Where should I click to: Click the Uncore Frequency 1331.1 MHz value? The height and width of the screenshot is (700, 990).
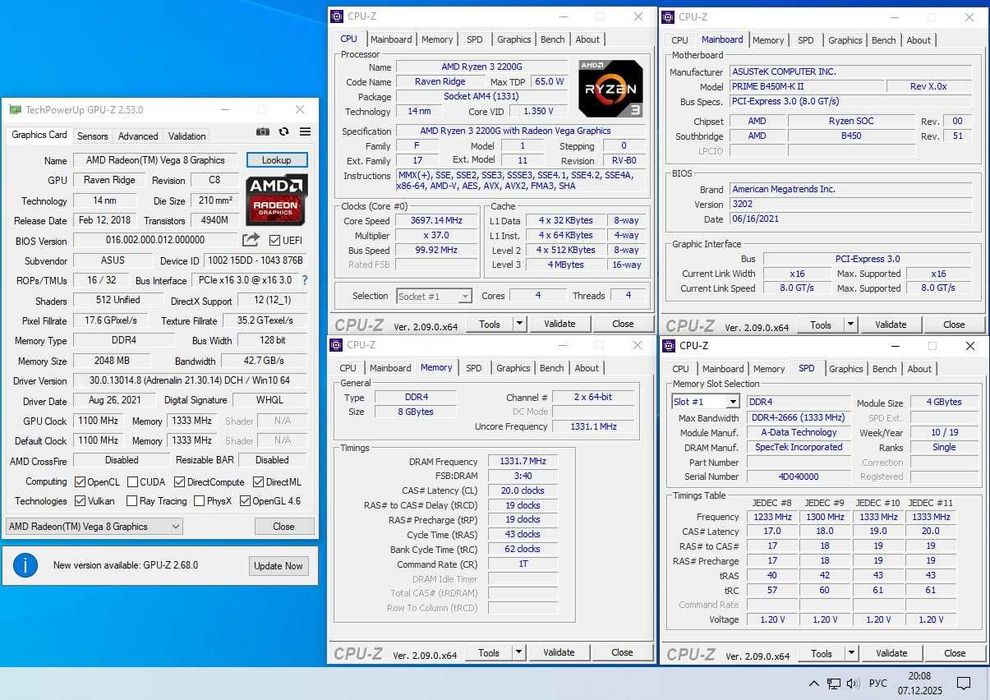(593, 427)
